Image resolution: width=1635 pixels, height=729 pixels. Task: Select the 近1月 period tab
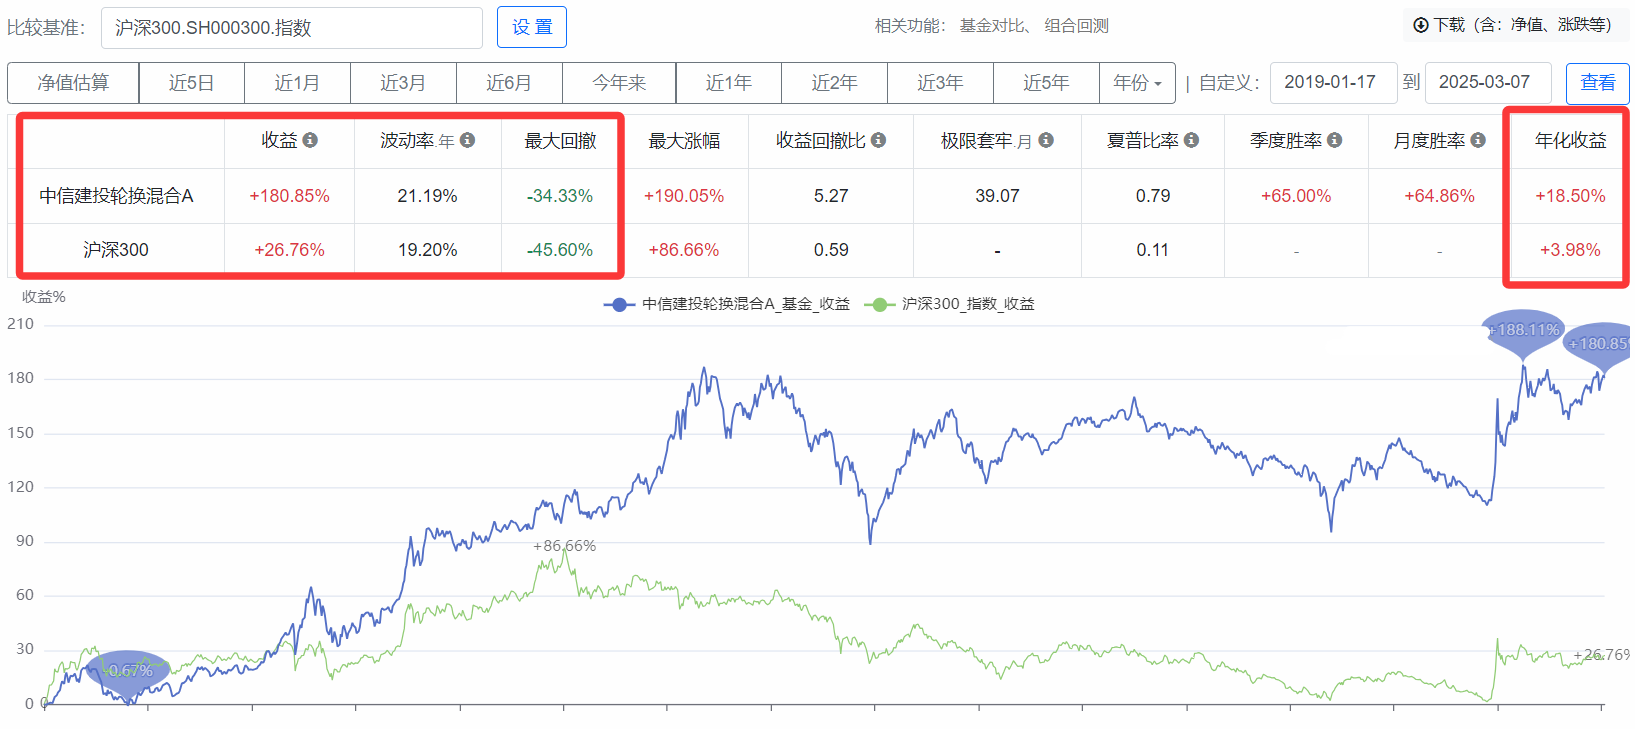coord(297,83)
